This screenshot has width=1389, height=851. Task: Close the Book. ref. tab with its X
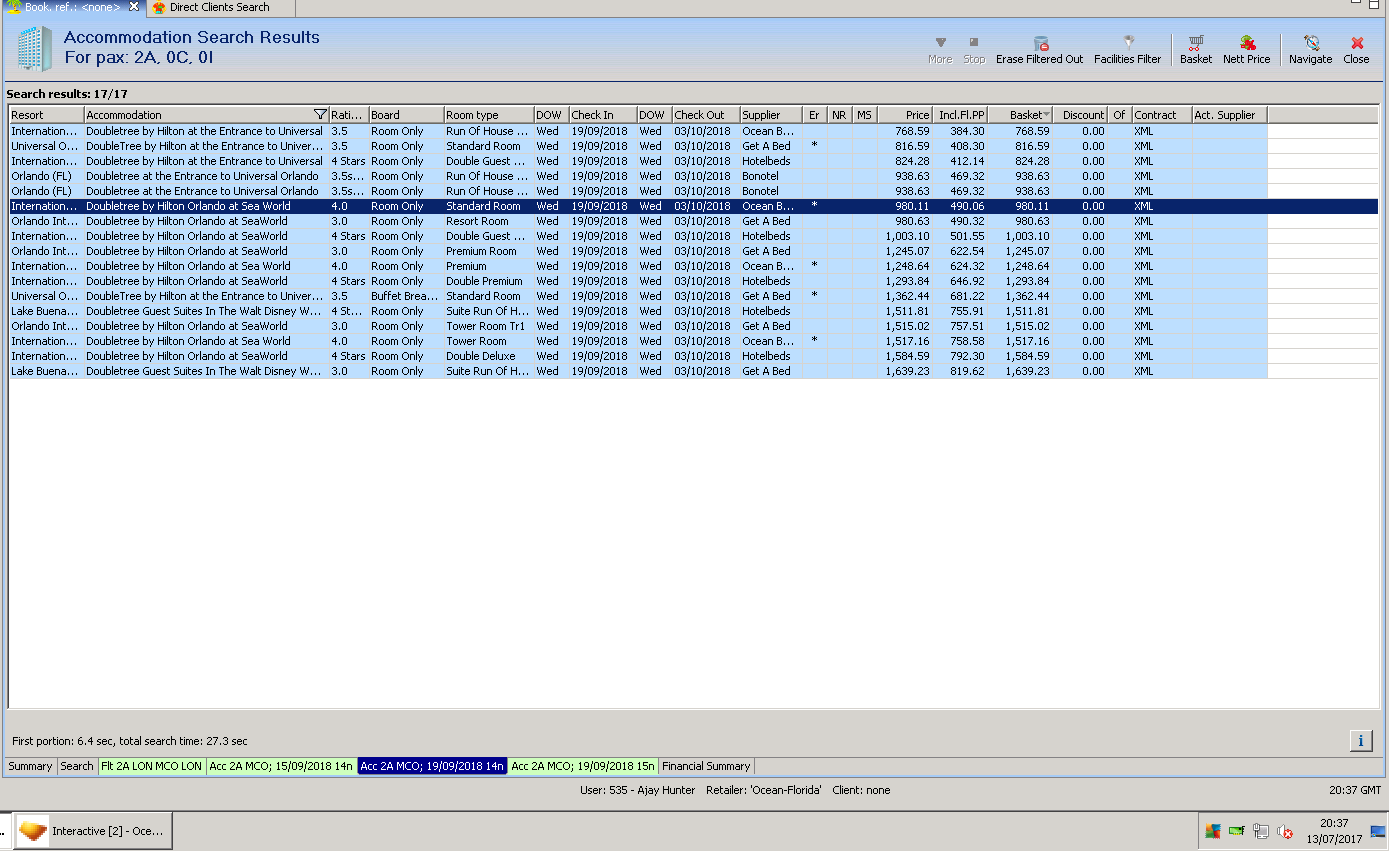click(134, 7)
